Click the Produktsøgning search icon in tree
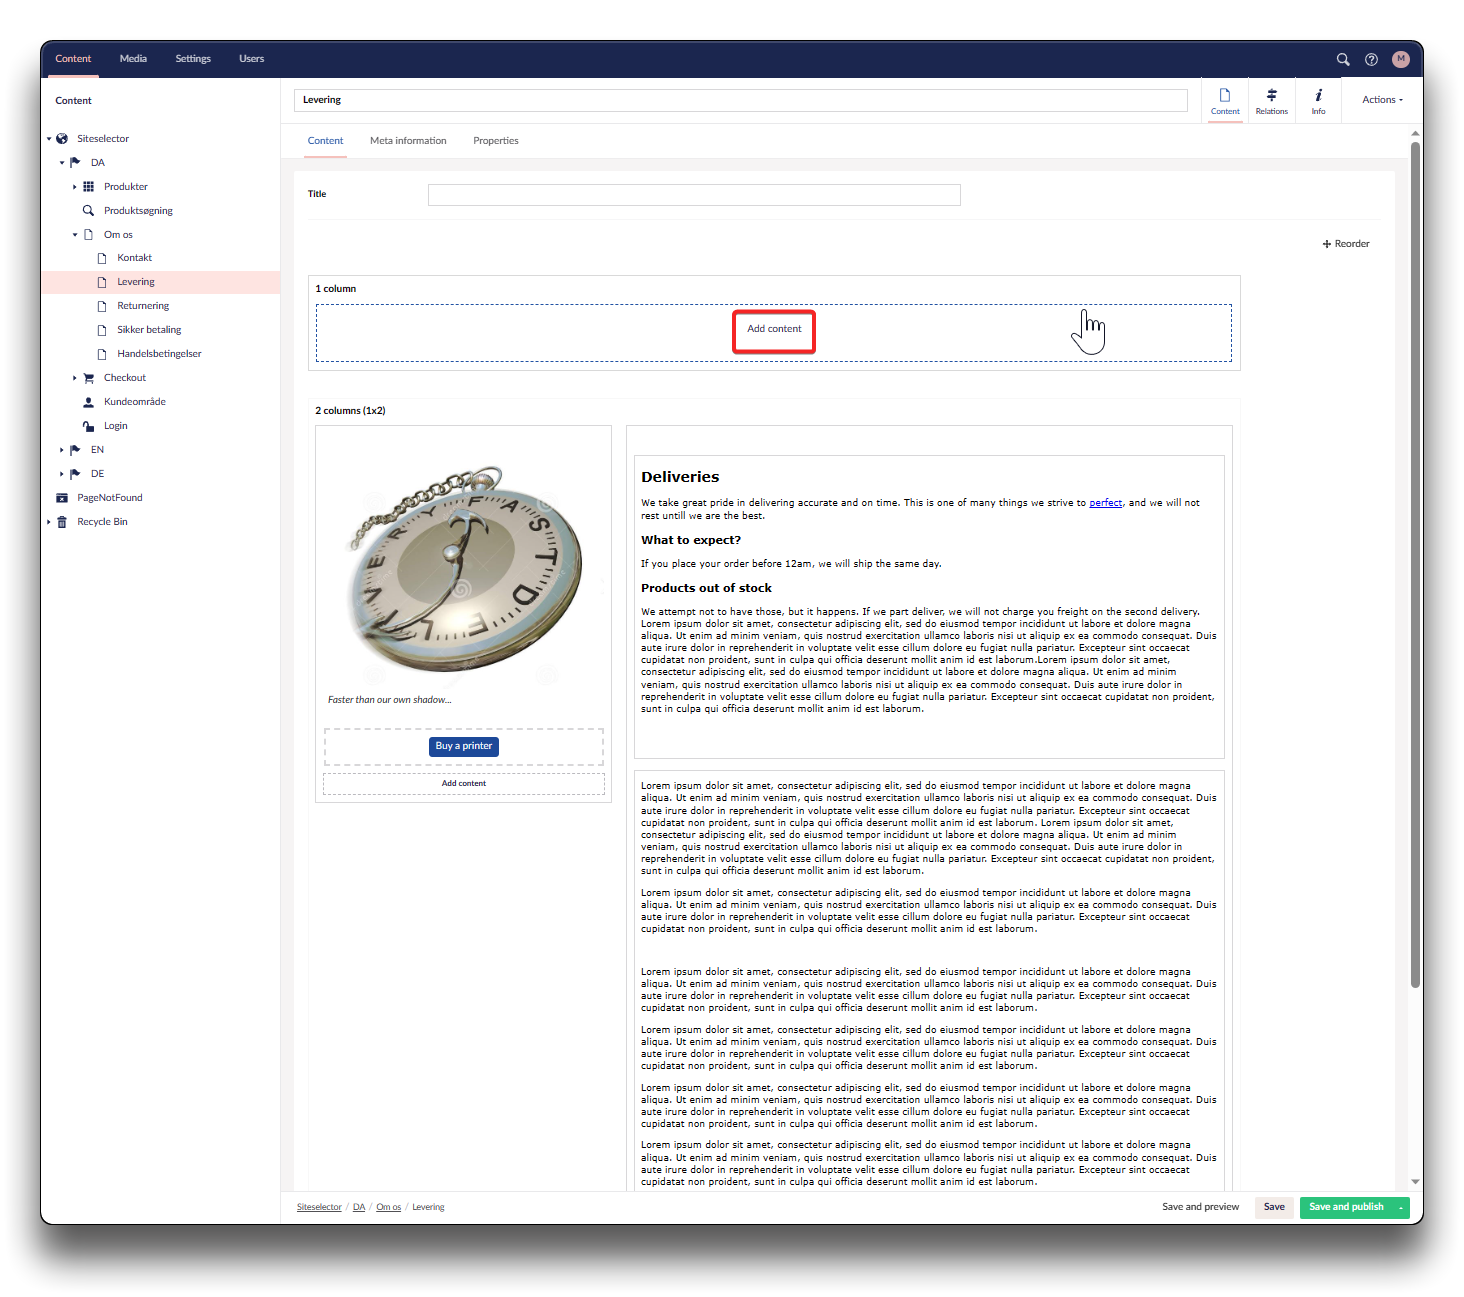Screen dimensions: 1464x1297 88,211
